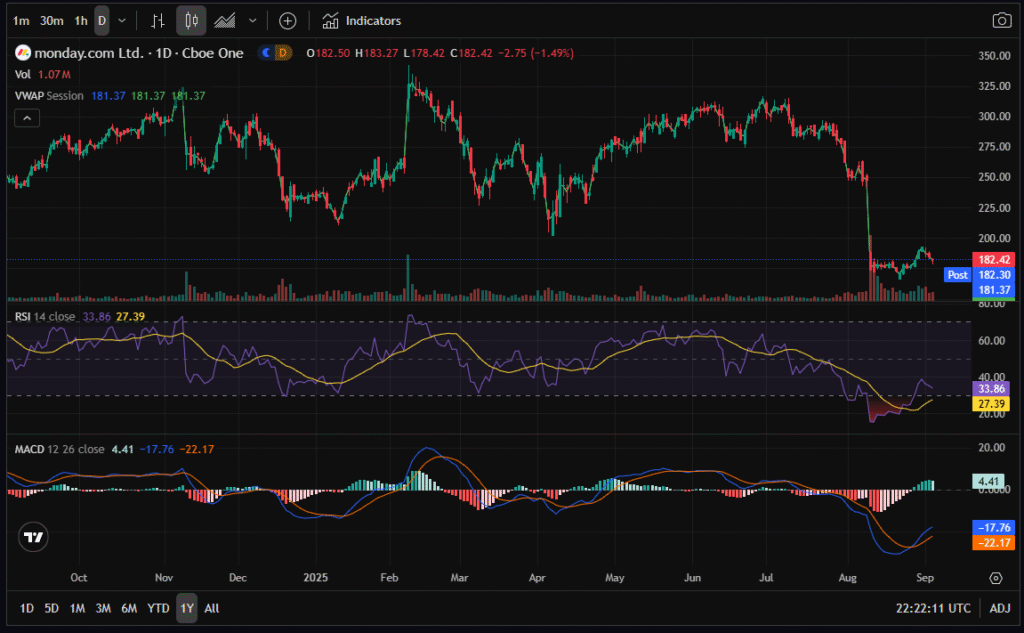Click the red 182.42 price label
The image size is (1024, 633).
[x=996, y=259]
